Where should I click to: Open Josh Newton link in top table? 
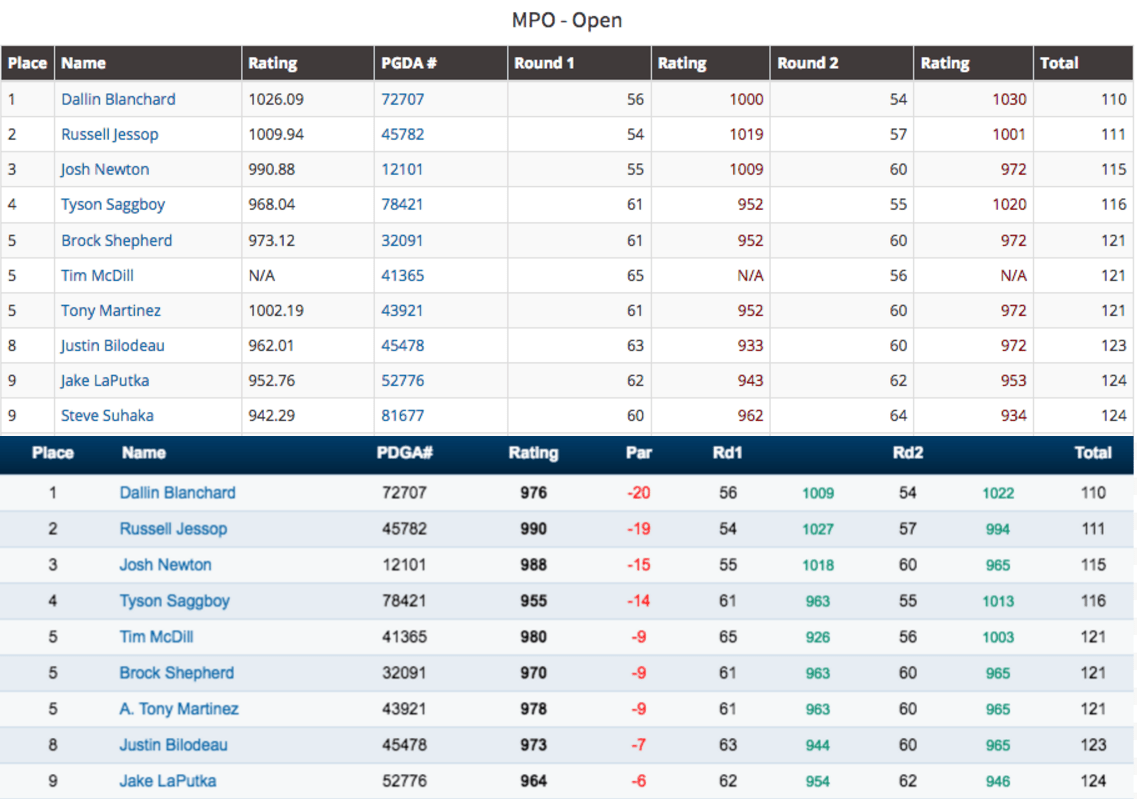[x=105, y=169]
